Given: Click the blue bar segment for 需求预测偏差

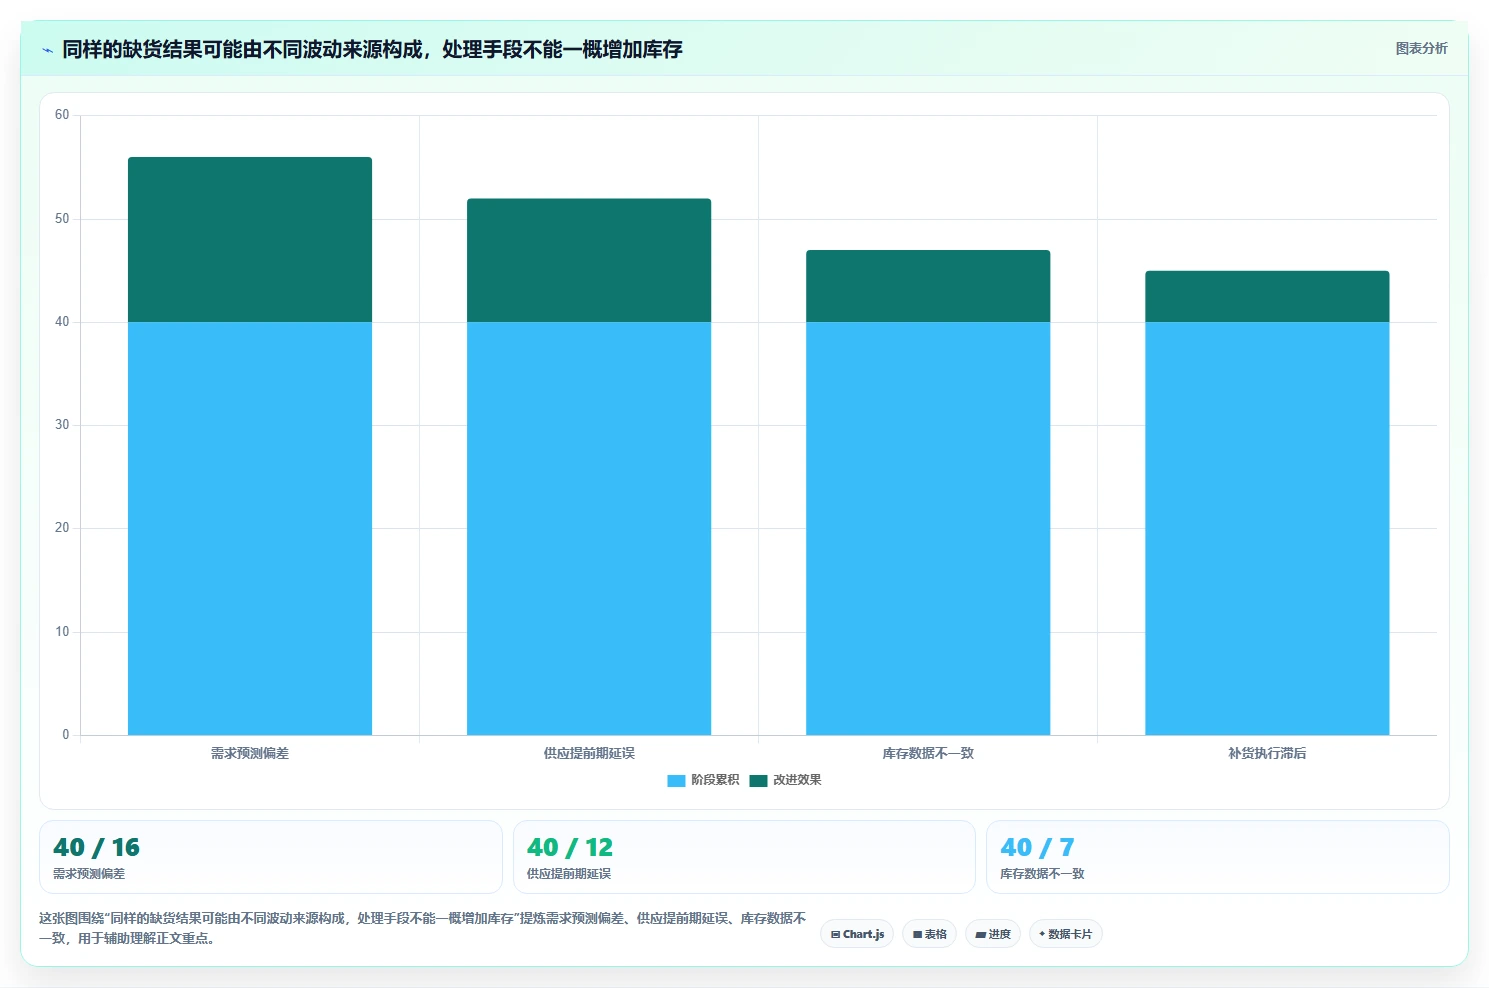Looking at the screenshot, I should click(250, 528).
